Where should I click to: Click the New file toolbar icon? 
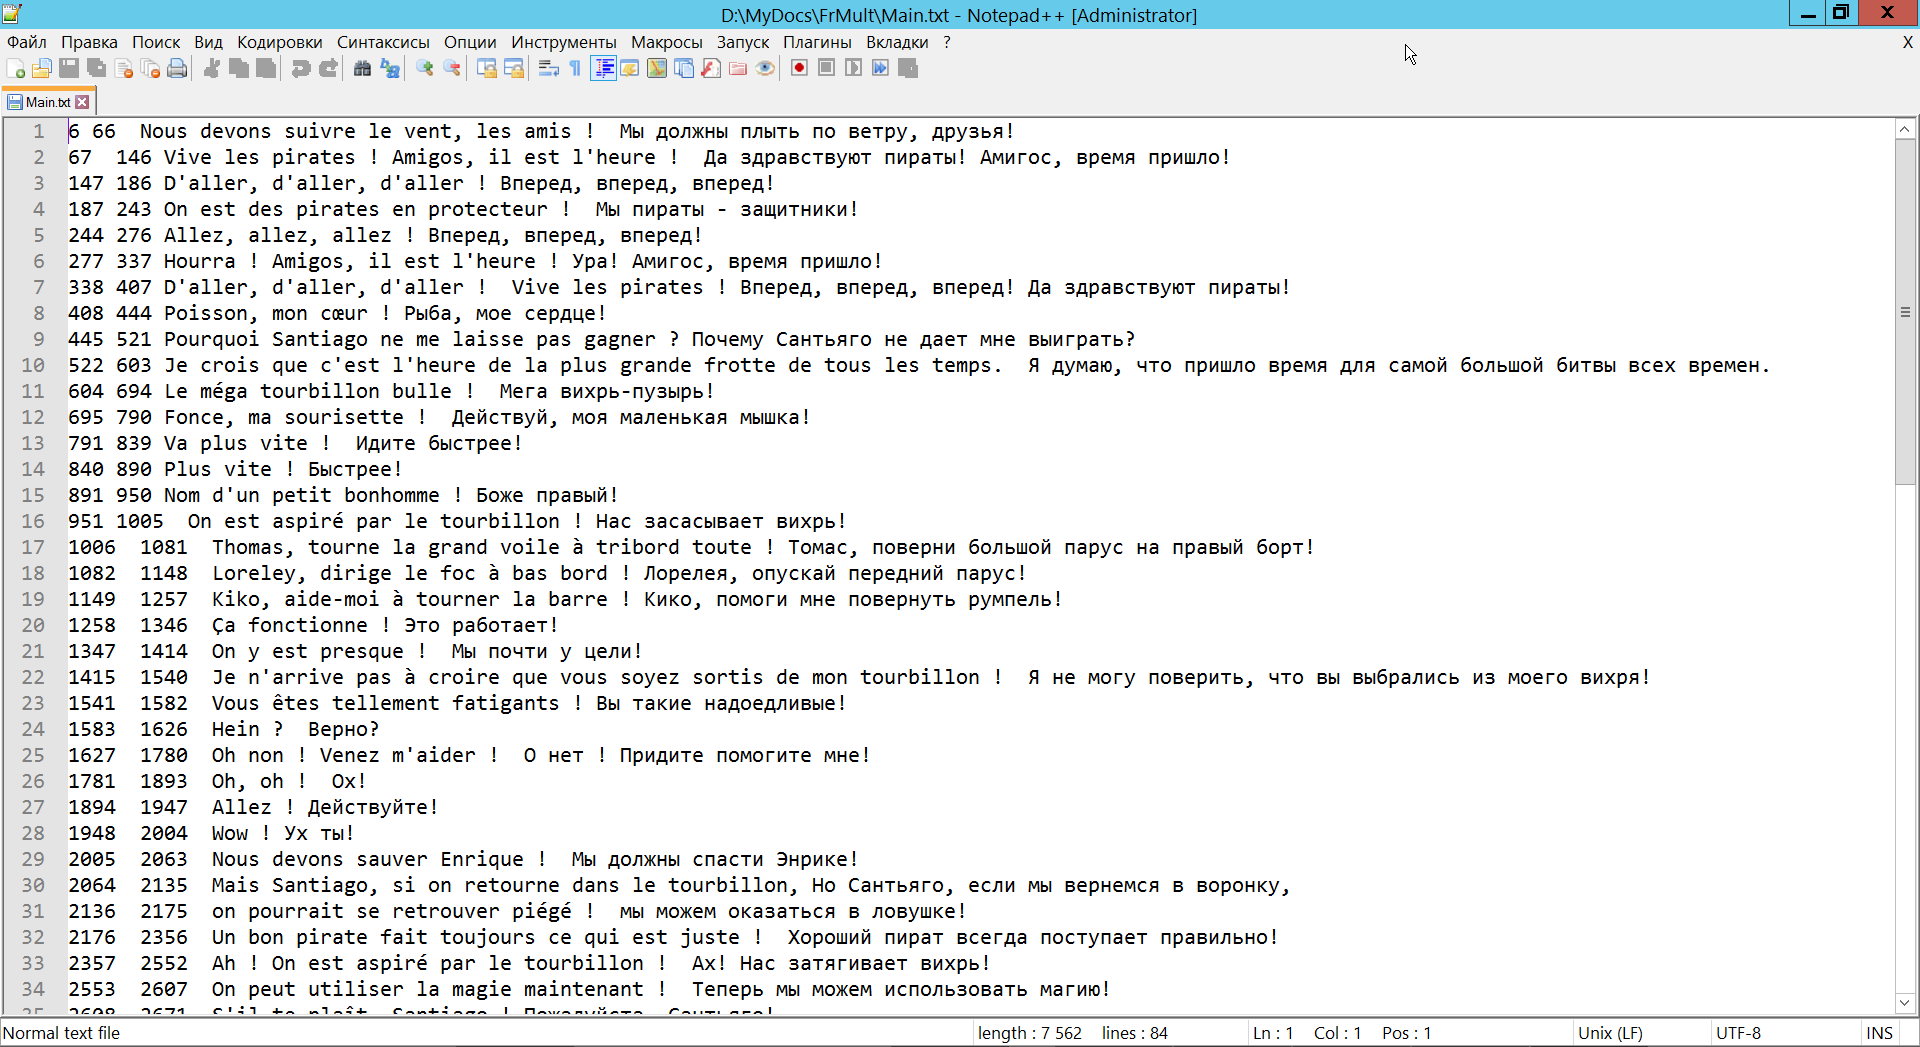(16, 68)
